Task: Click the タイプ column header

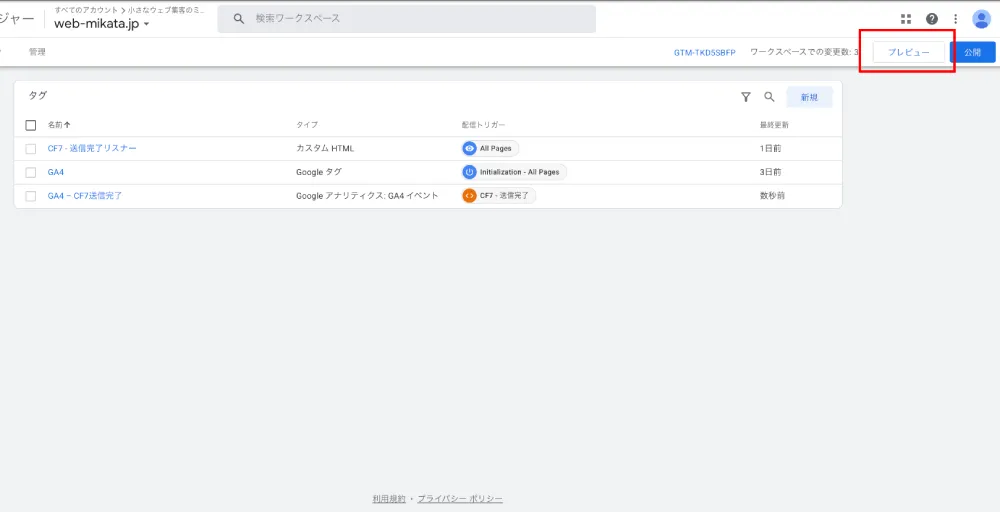Action: click(x=307, y=125)
